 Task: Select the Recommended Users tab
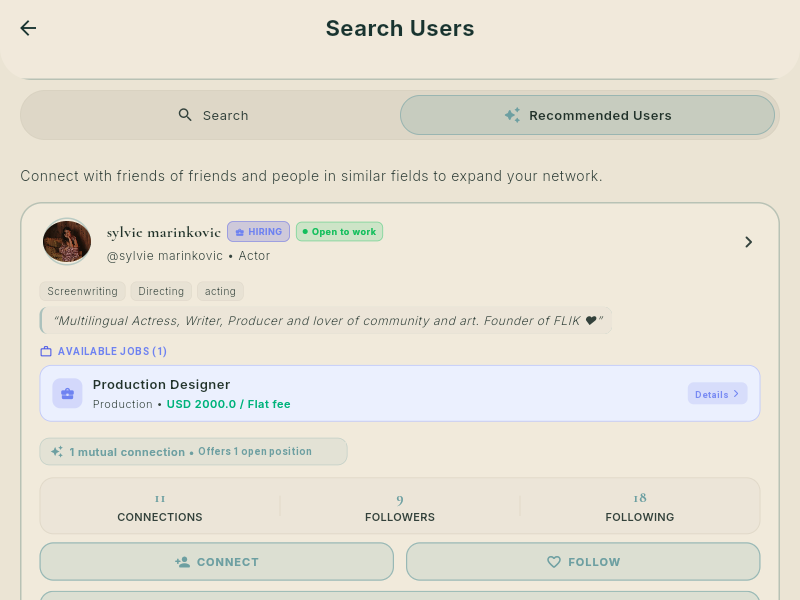(587, 115)
